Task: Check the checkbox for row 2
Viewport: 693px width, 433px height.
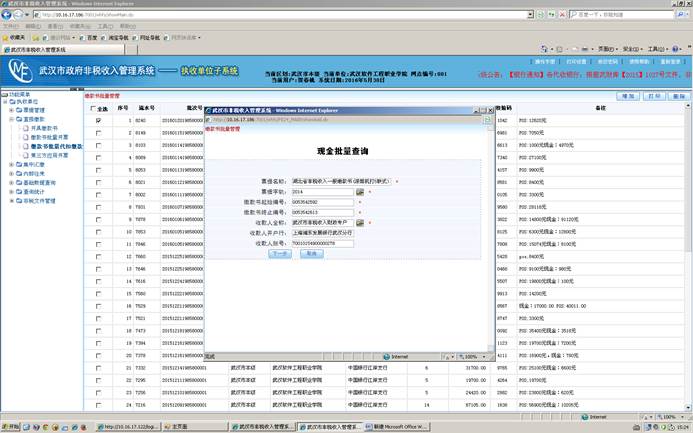Action: pyautogui.click(x=98, y=133)
